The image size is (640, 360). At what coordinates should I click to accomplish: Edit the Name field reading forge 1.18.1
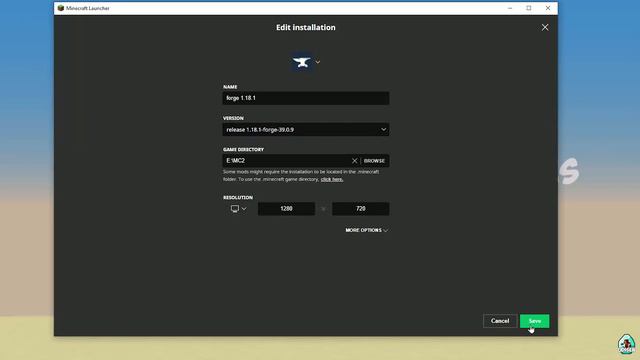pos(306,98)
